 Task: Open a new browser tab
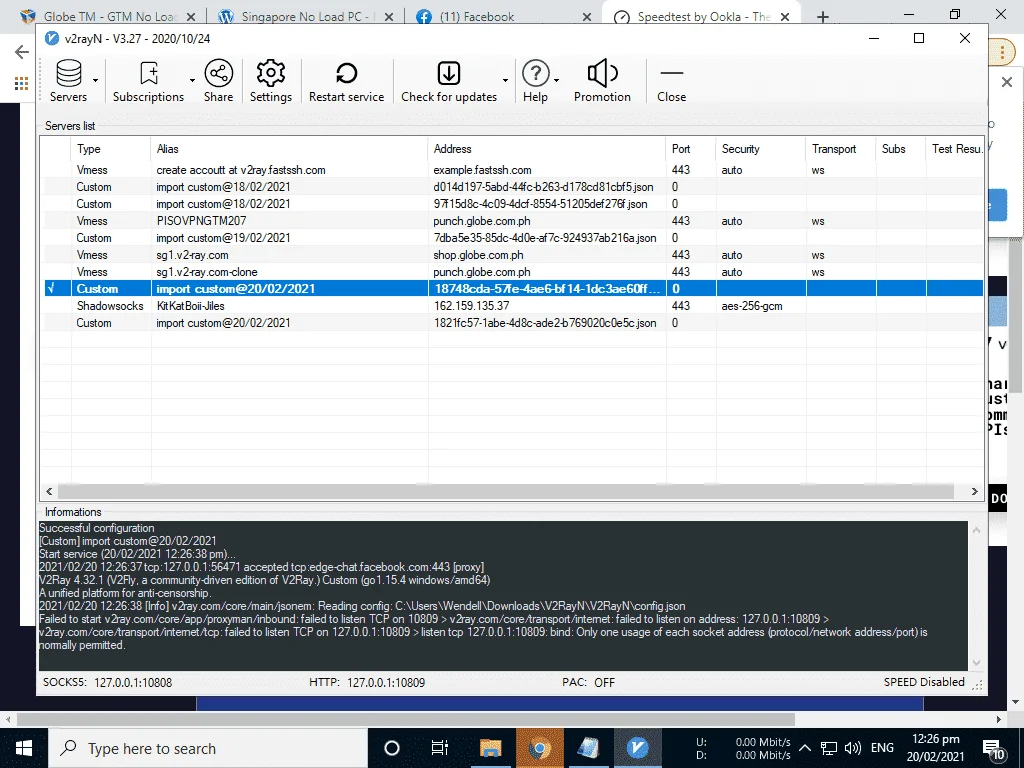[823, 17]
